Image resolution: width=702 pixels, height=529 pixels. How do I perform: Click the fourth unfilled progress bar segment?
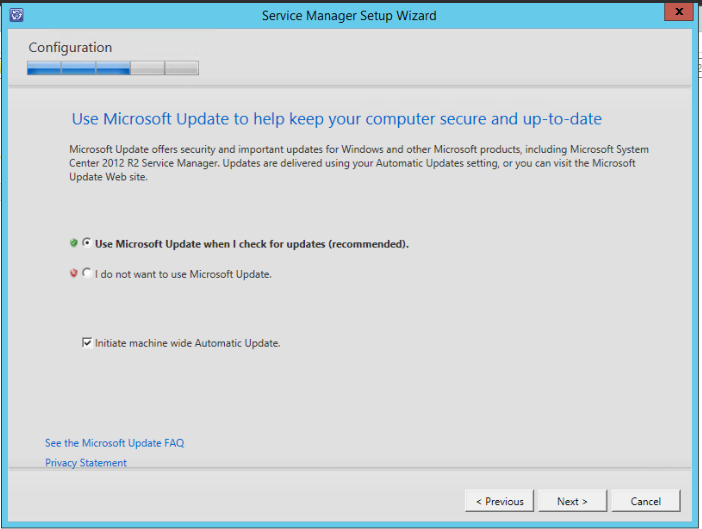(x=147, y=69)
